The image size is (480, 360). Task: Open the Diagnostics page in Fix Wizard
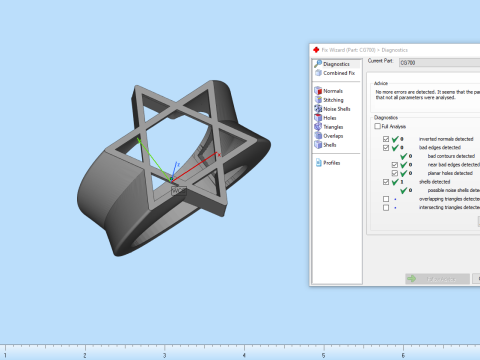click(337, 64)
